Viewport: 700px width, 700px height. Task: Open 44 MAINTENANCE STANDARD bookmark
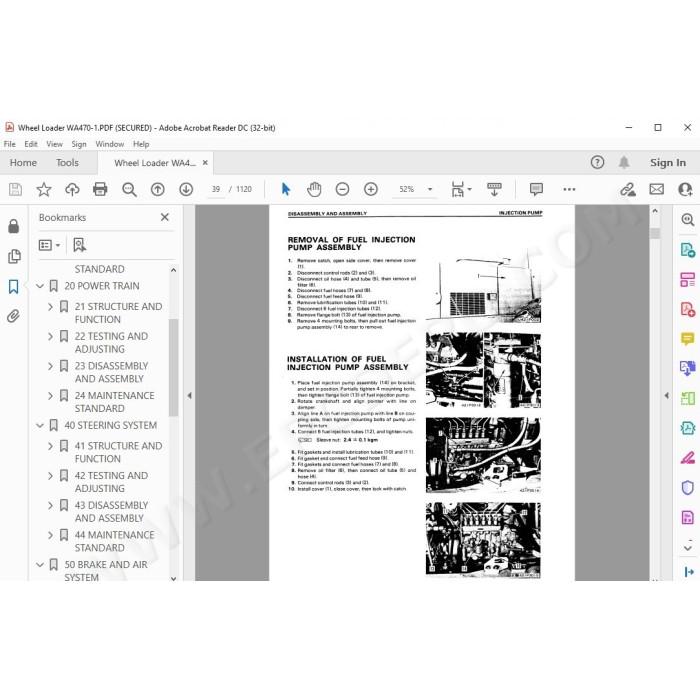tap(115, 541)
